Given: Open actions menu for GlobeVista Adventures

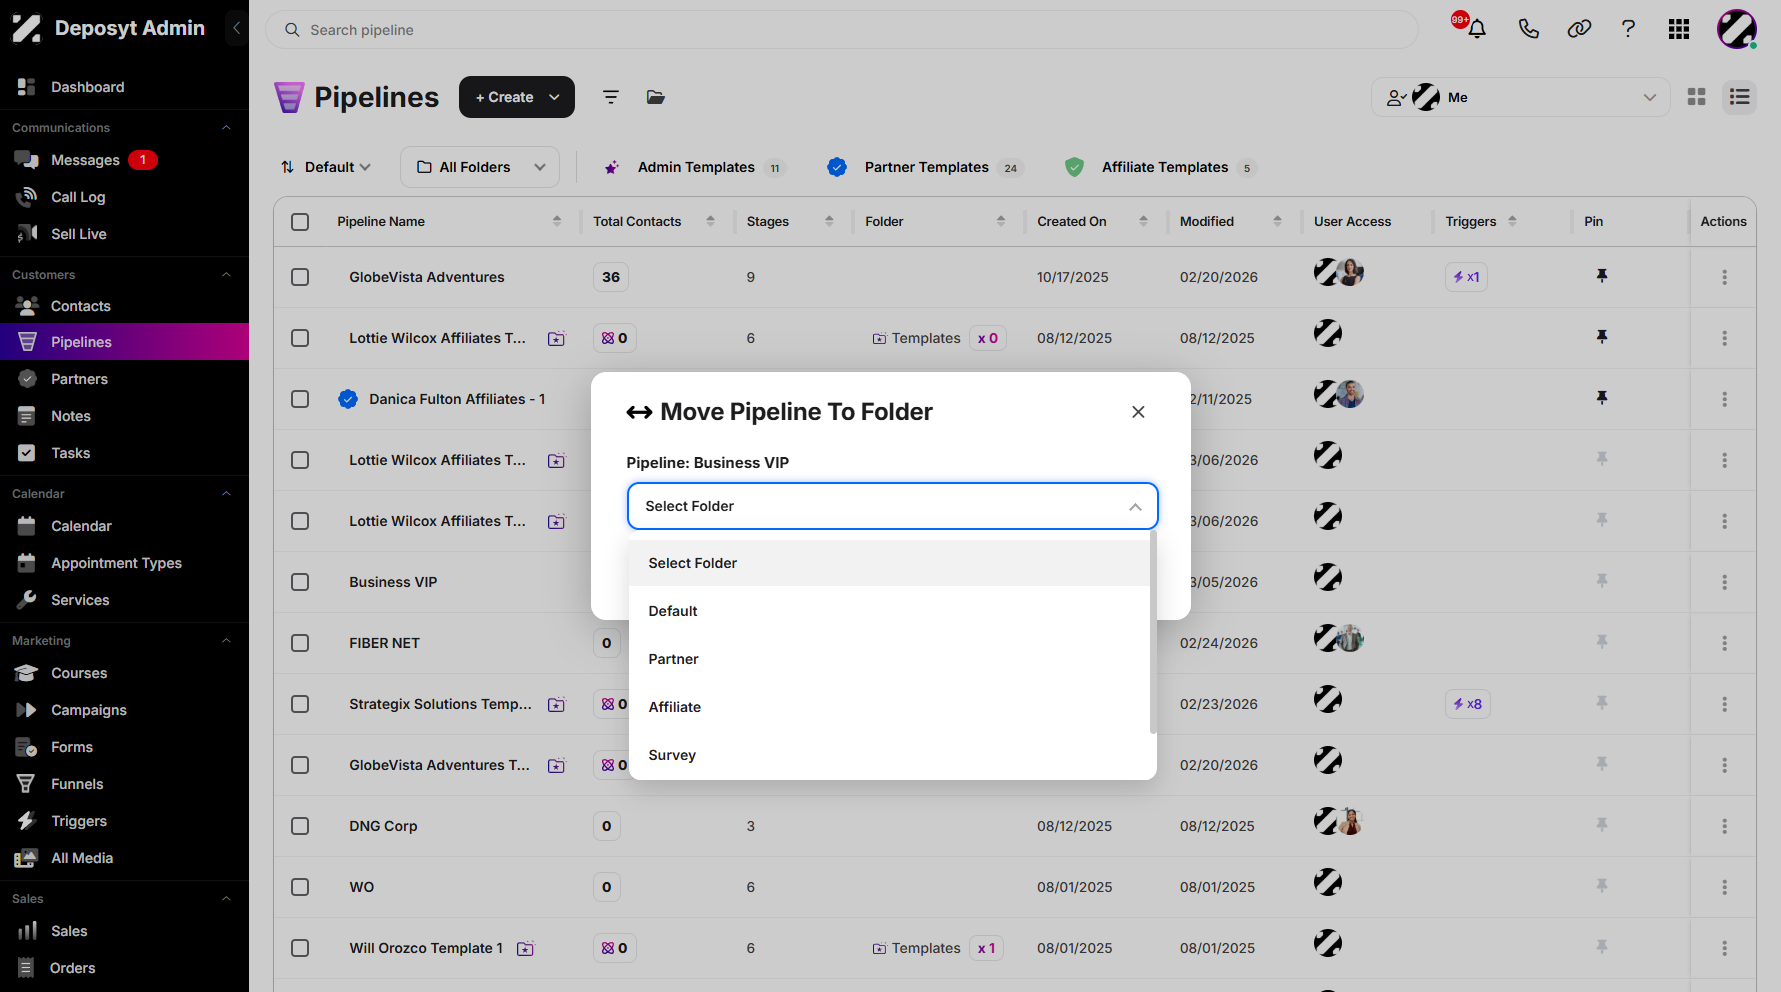Looking at the screenshot, I should click(x=1724, y=277).
